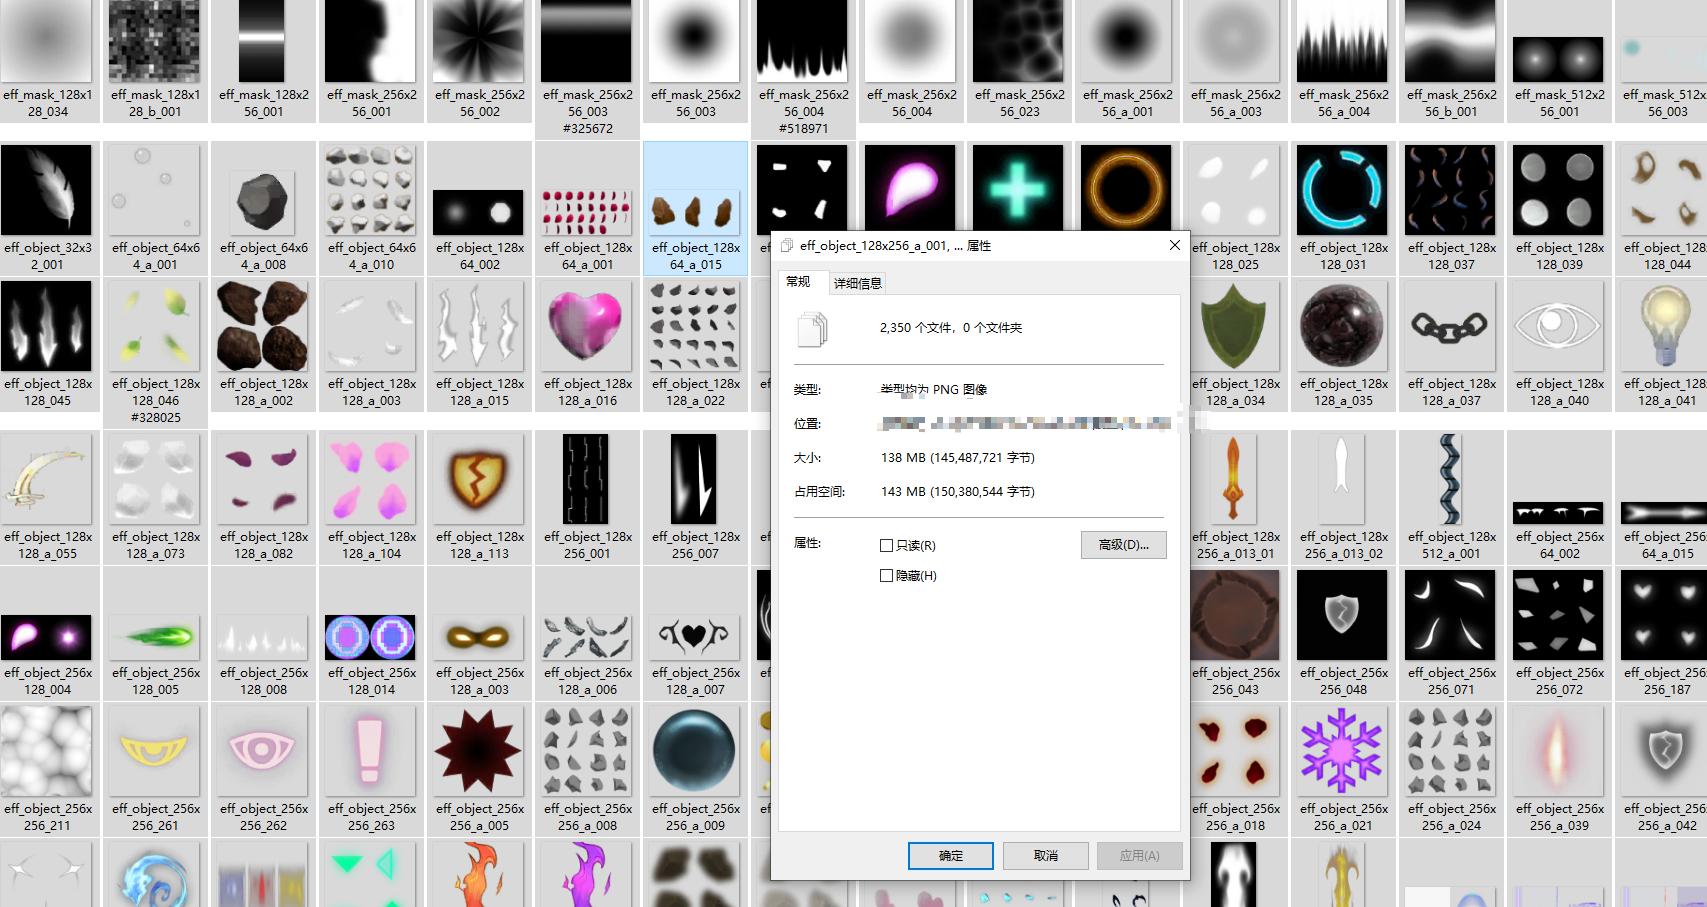Select green streak thumbnail eff_object_256x128_005
This screenshot has height=907, width=1707.
[x=155, y=637]
